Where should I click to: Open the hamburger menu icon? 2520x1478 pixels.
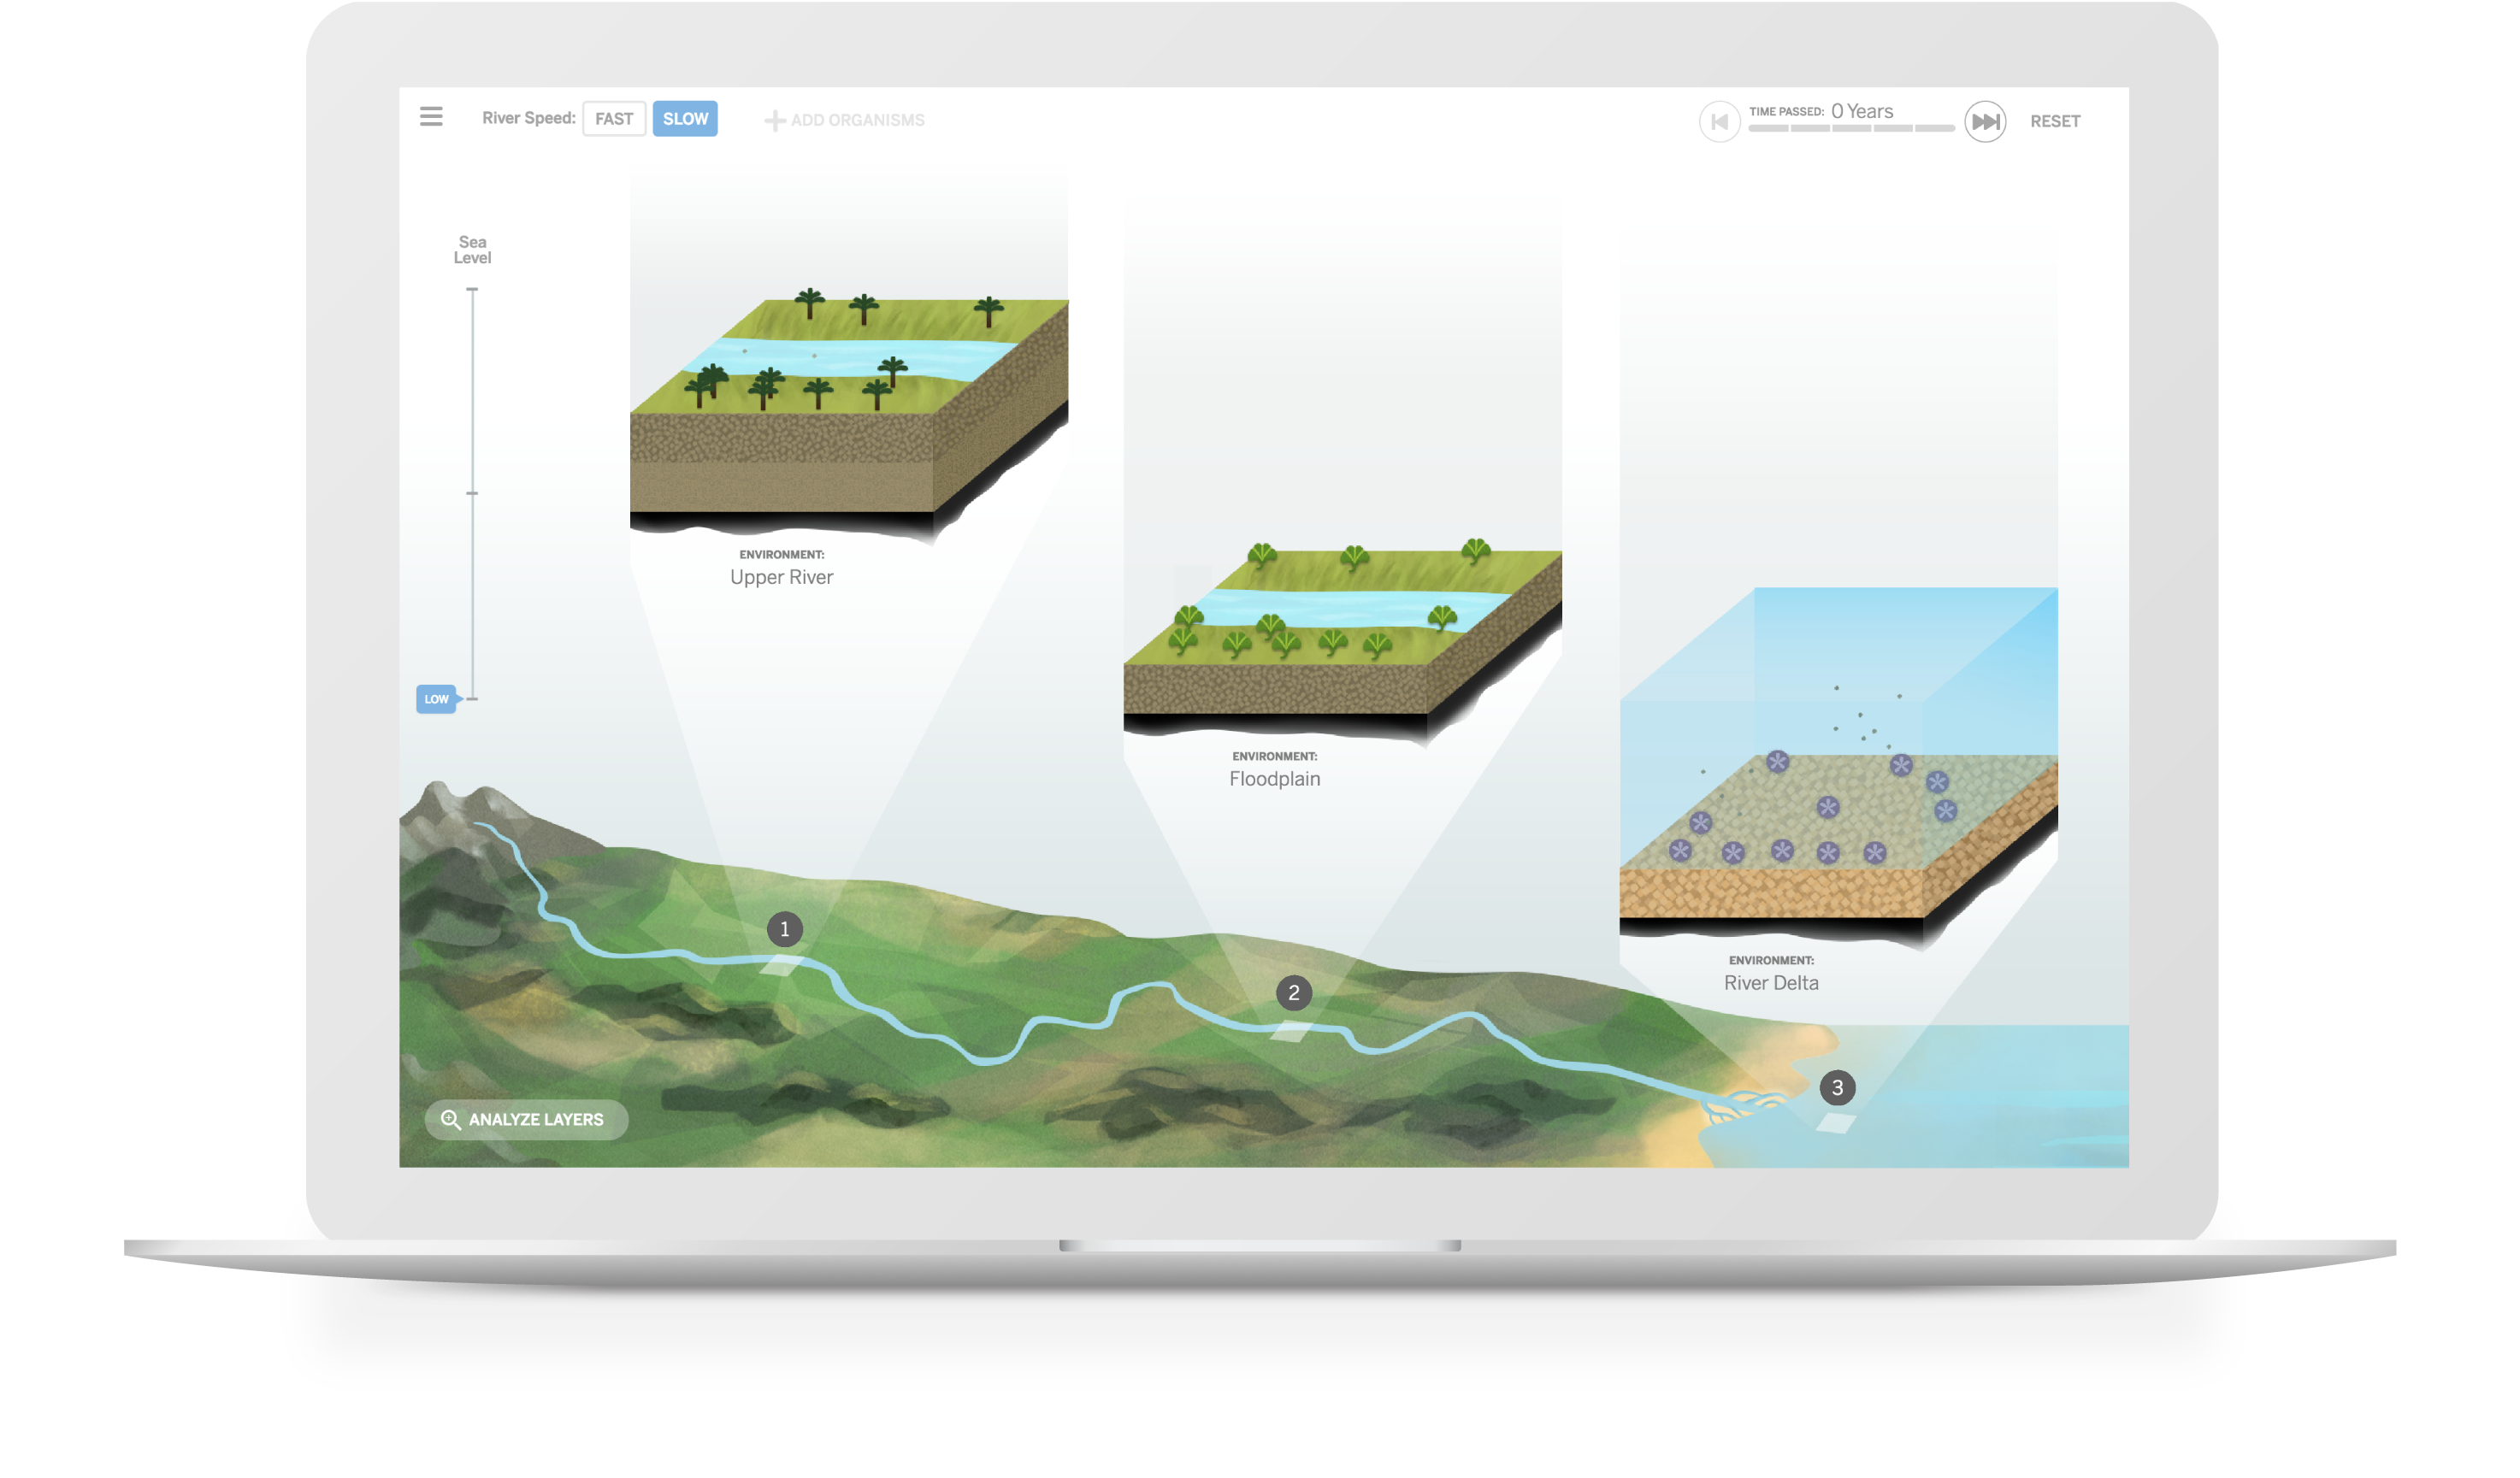[x=431, y=117]
